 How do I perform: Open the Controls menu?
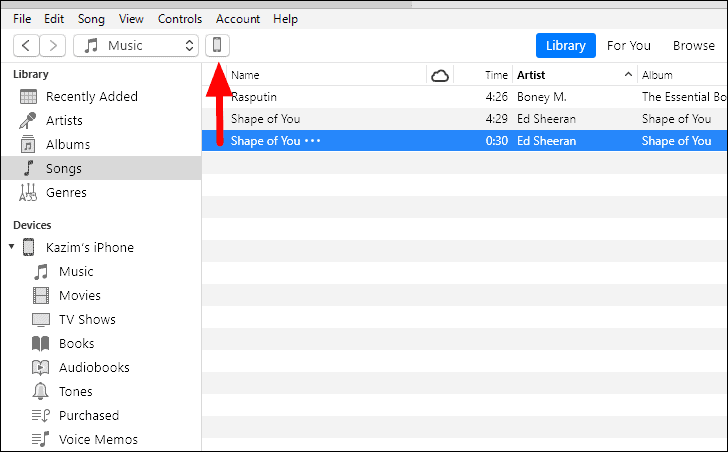pyautogui.click(x=180, y=19)
